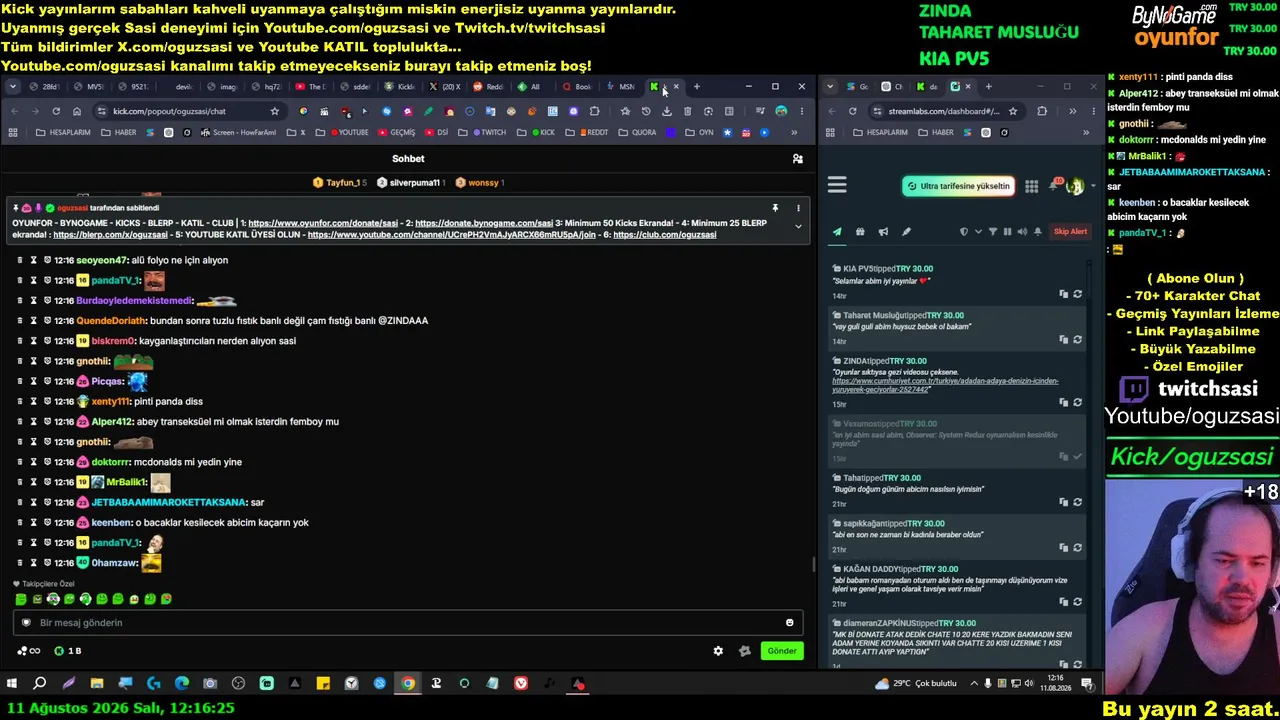Select the megaphone icon tab in Streamlabs

tap(883, 232)
